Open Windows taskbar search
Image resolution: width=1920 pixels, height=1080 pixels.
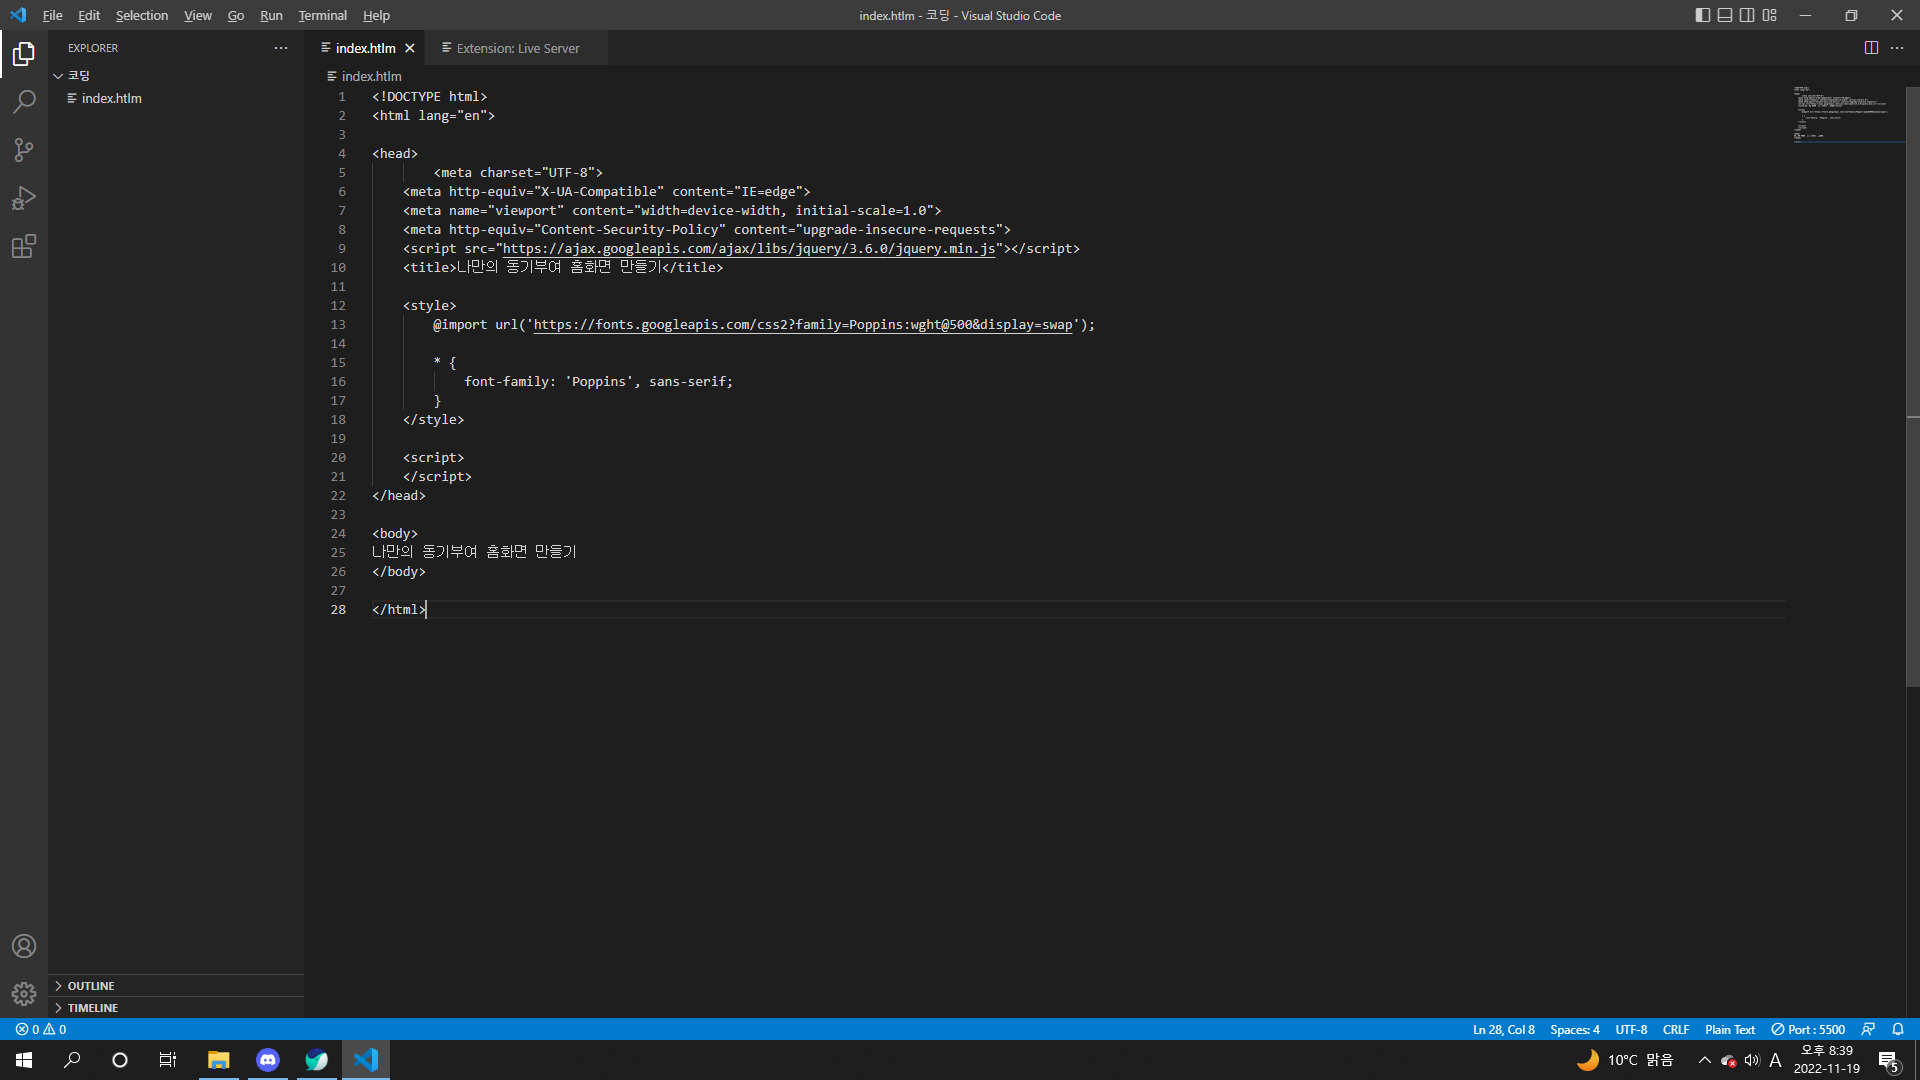(72, 1060)
